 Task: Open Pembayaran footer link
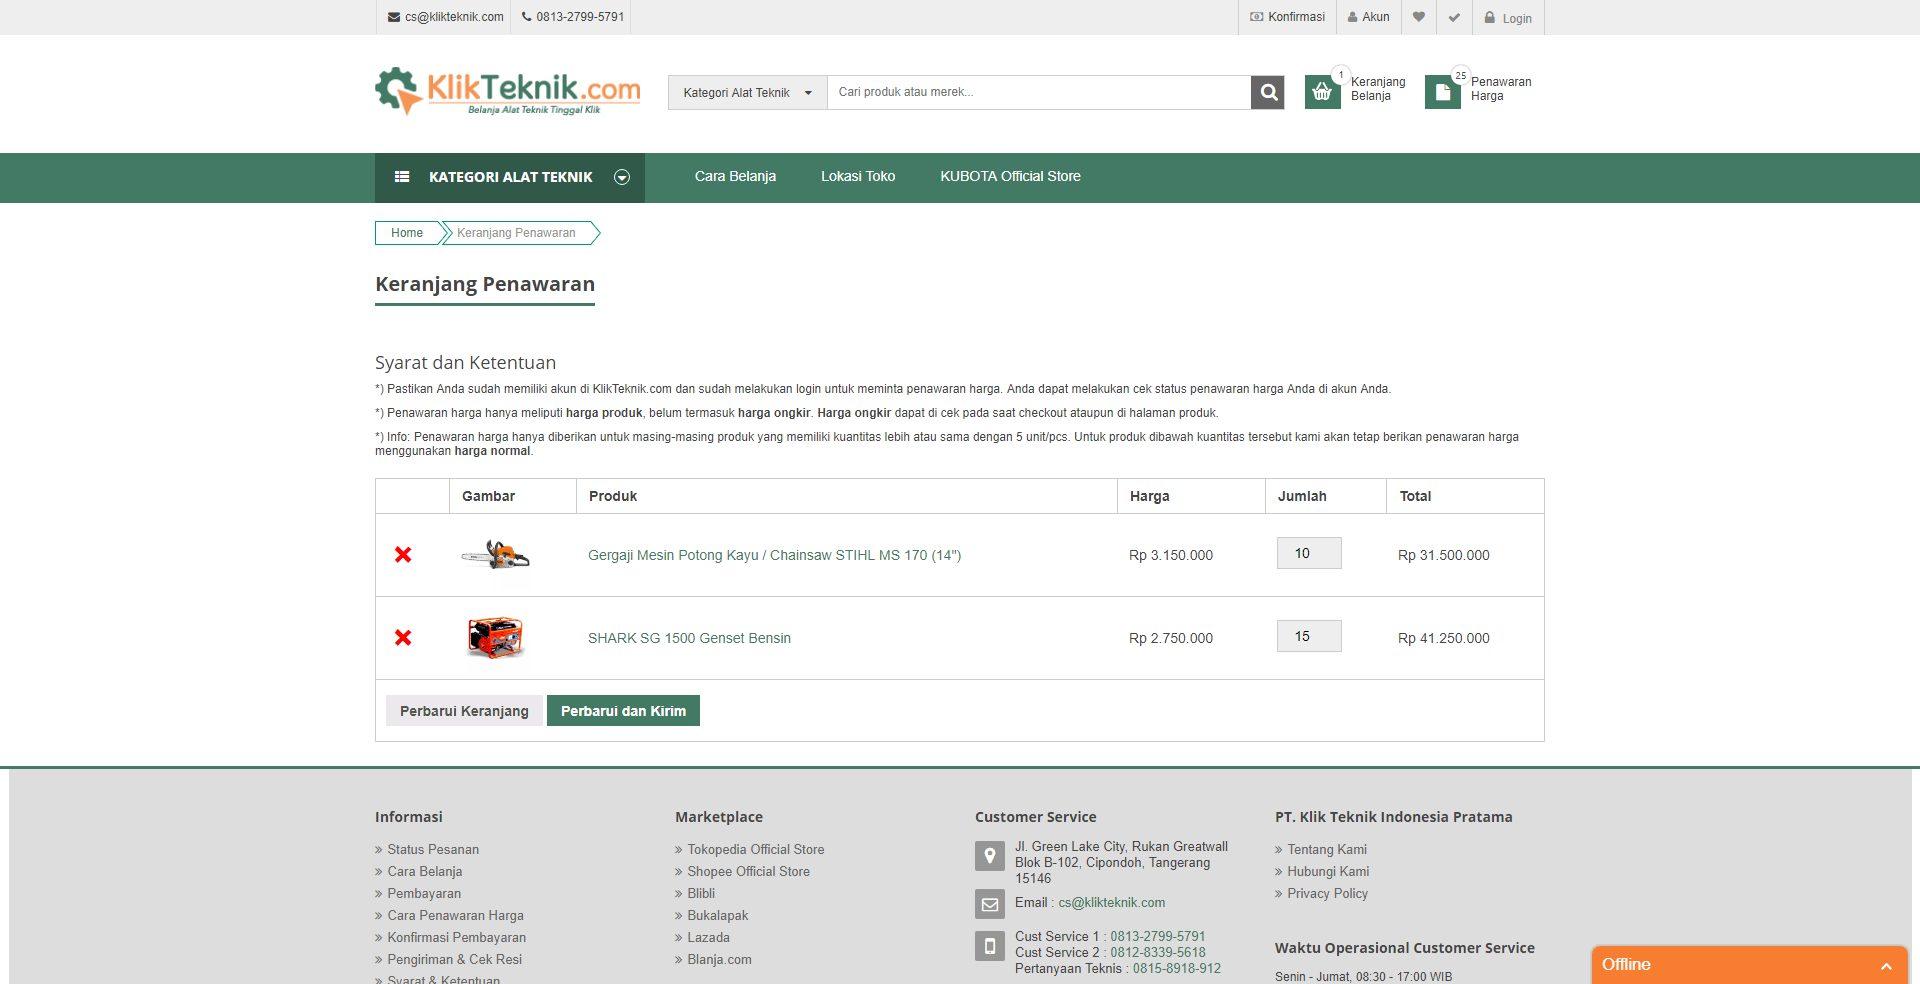[x=424, y=893]
